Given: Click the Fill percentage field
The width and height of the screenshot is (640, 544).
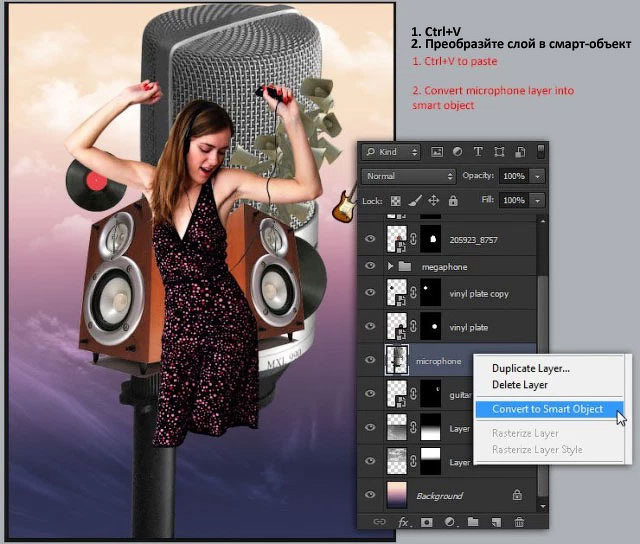Looking at the screenshot, I should (514, 200).
